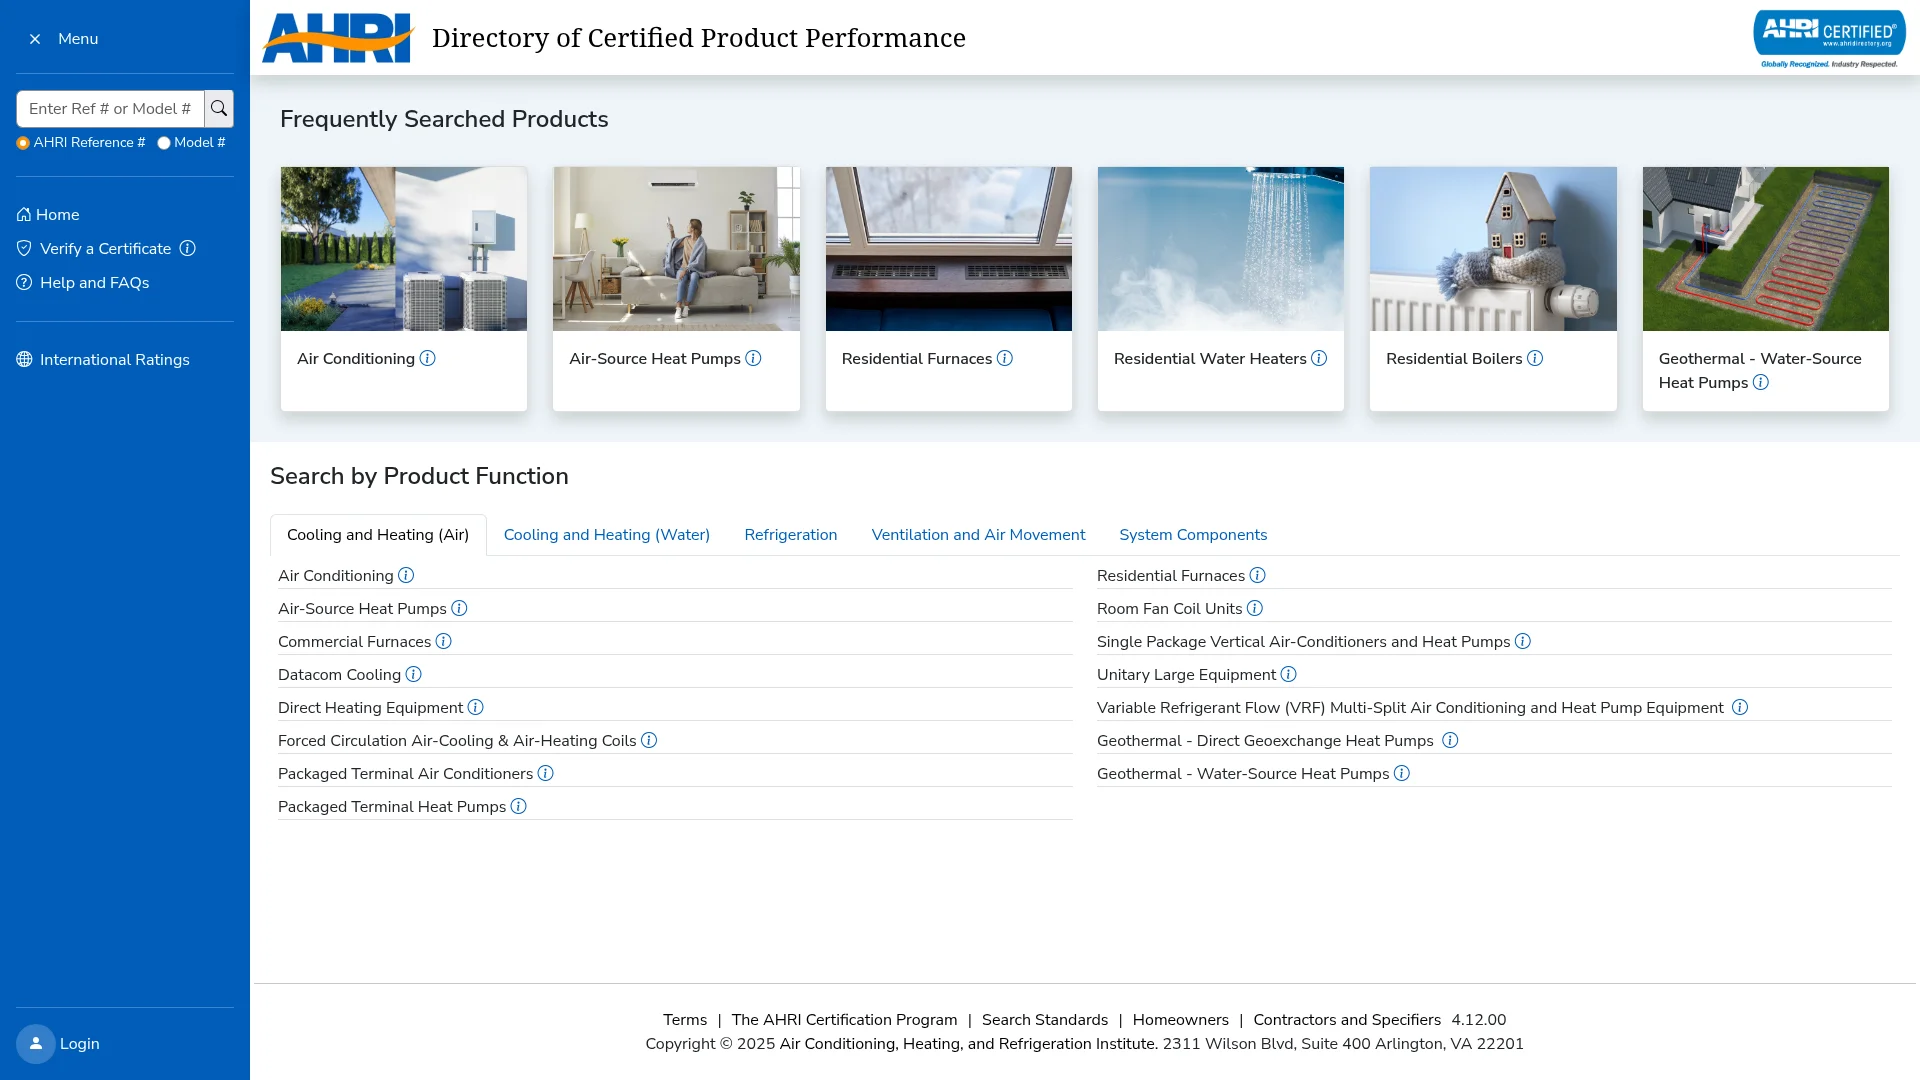Click info icon next to Datacom Cooling

(413, 674)
